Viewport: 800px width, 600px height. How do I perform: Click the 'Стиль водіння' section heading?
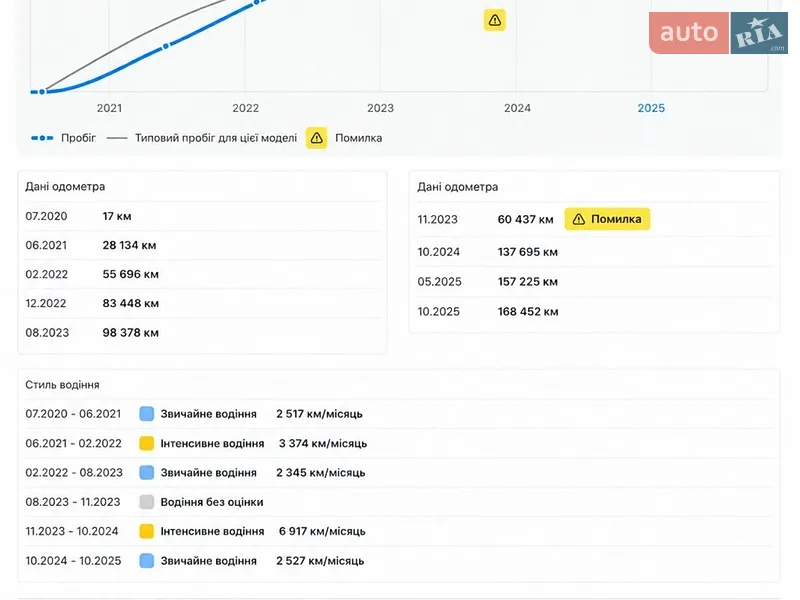click(x=62, y=385)
